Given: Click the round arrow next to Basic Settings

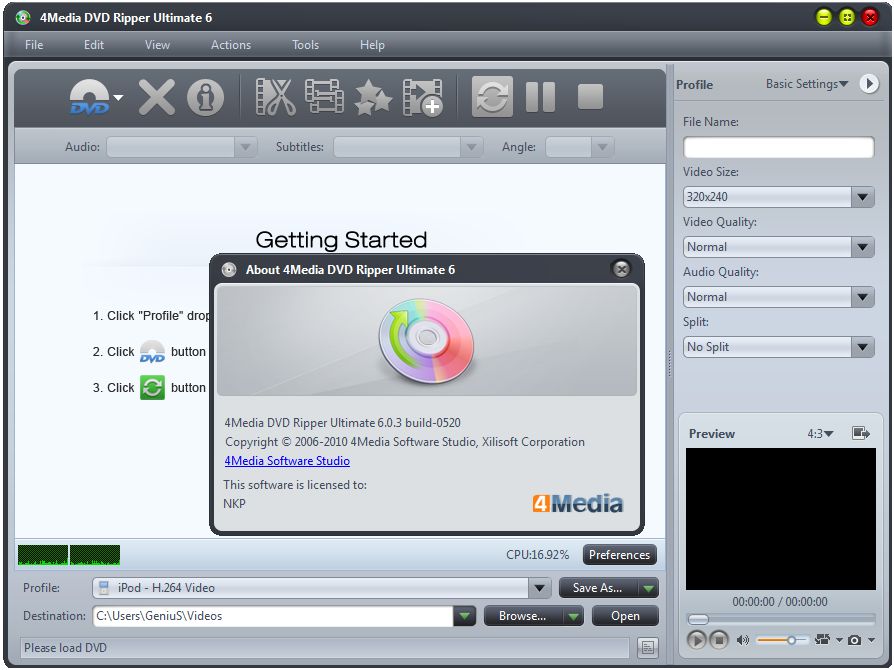Looking at the screenshot, I should click(869, 84).
